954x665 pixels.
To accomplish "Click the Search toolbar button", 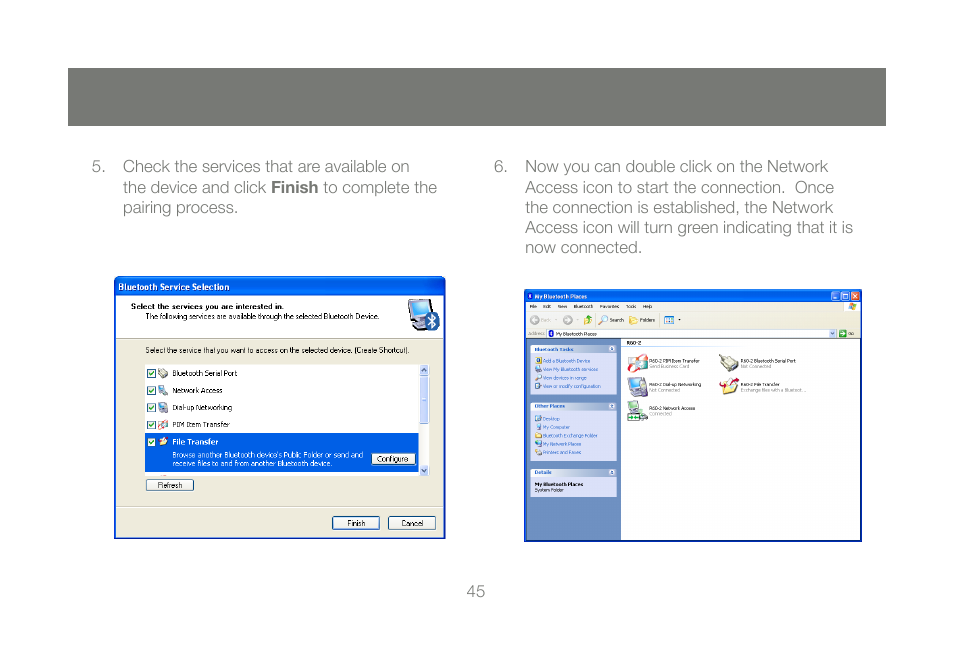I will click(611, 320).
